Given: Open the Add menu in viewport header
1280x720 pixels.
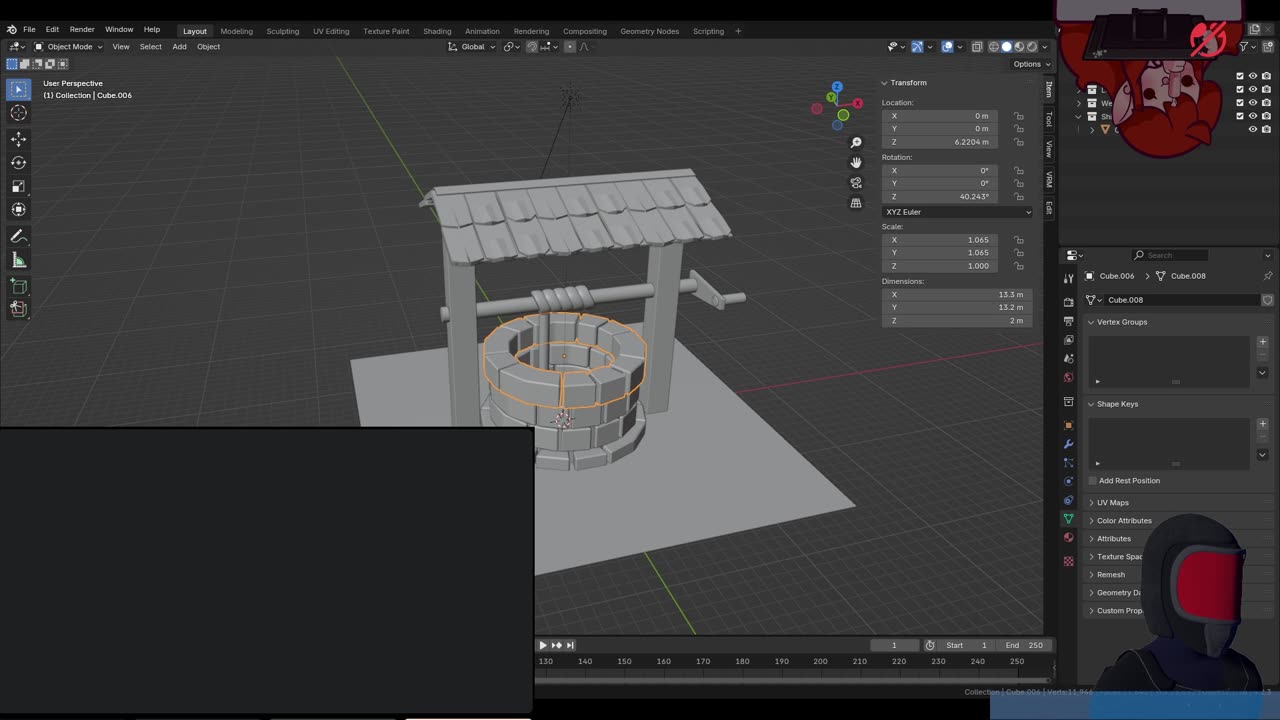Looking at the screenshot, I should point(179,46).
